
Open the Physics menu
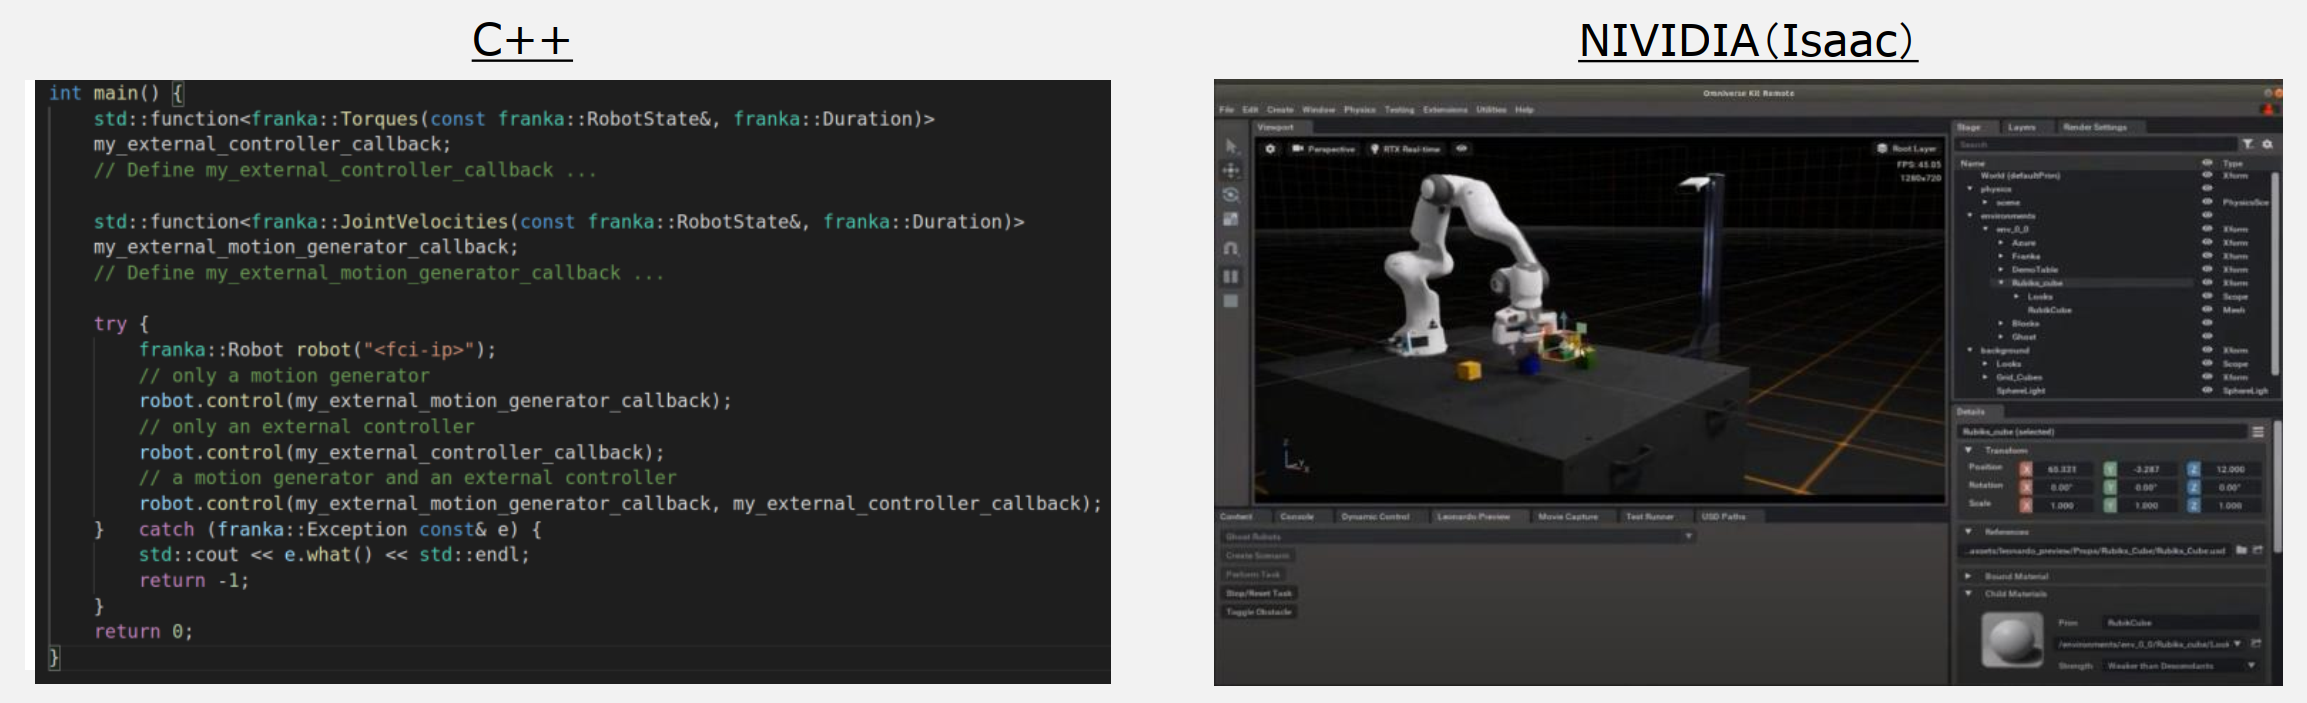1359,110
